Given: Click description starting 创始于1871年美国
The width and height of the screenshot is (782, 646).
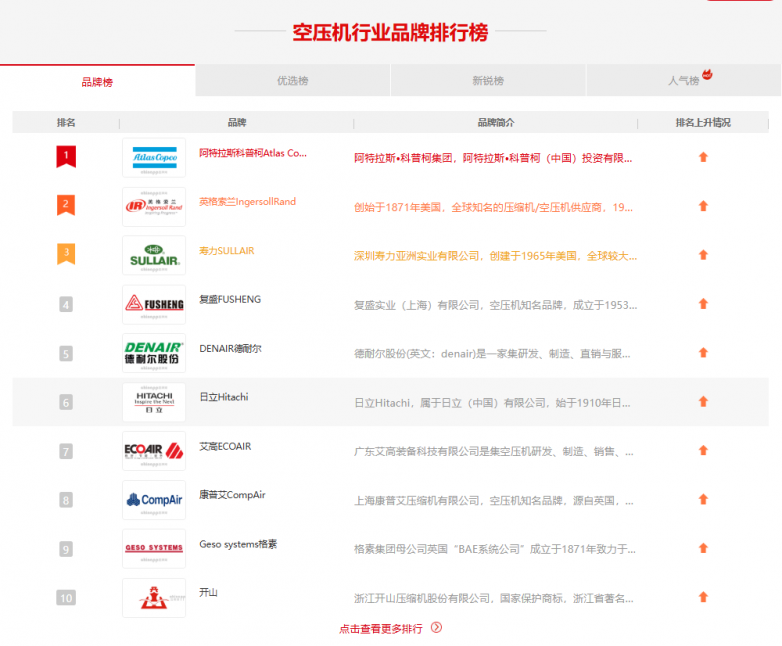Looking at the screenshot, I should point(493,207).
